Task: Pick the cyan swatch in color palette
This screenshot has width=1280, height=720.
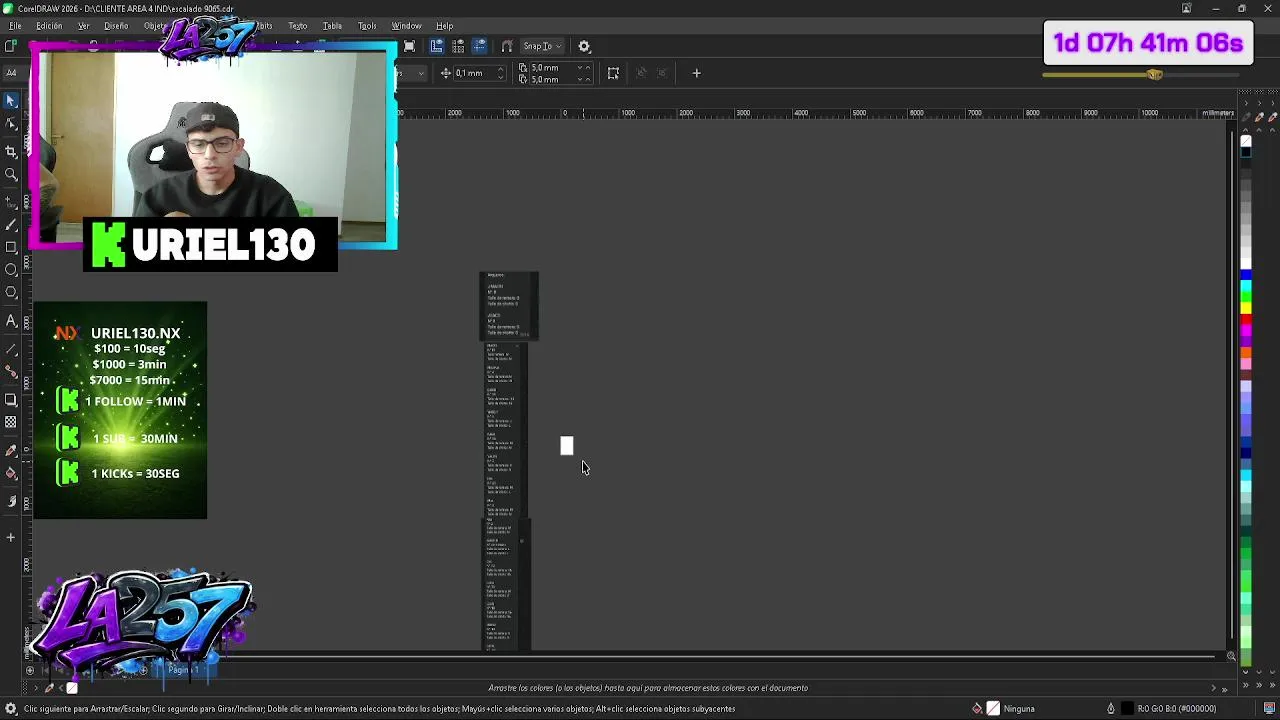Action: 1246,286
